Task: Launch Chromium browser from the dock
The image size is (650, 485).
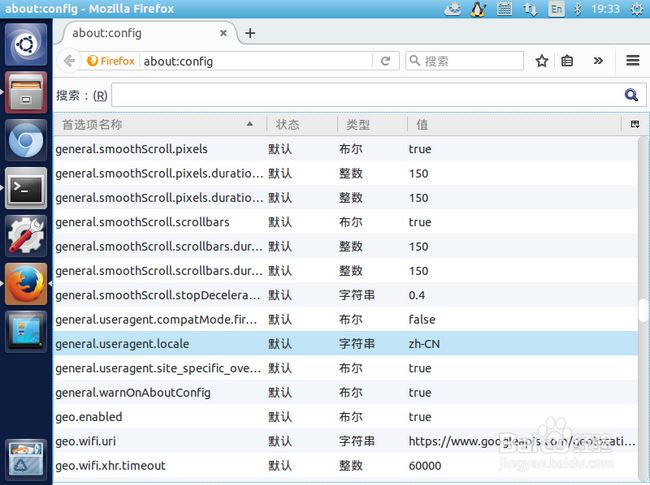Action: [x=26, y=140]
